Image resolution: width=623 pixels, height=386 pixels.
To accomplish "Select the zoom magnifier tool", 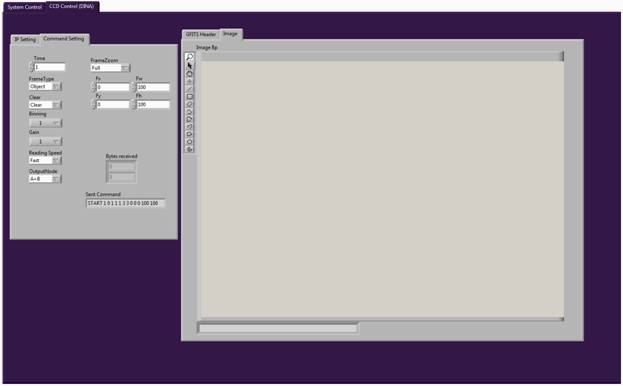I will click(x=190, y=57).
